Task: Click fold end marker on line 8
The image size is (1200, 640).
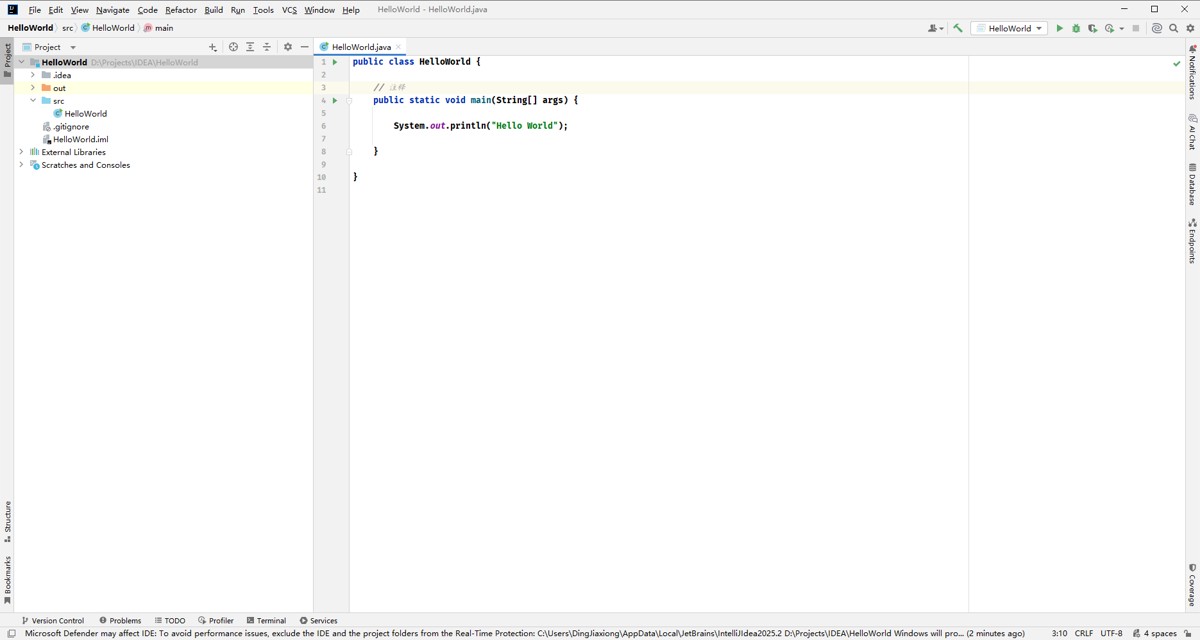Action: (349, 151)
